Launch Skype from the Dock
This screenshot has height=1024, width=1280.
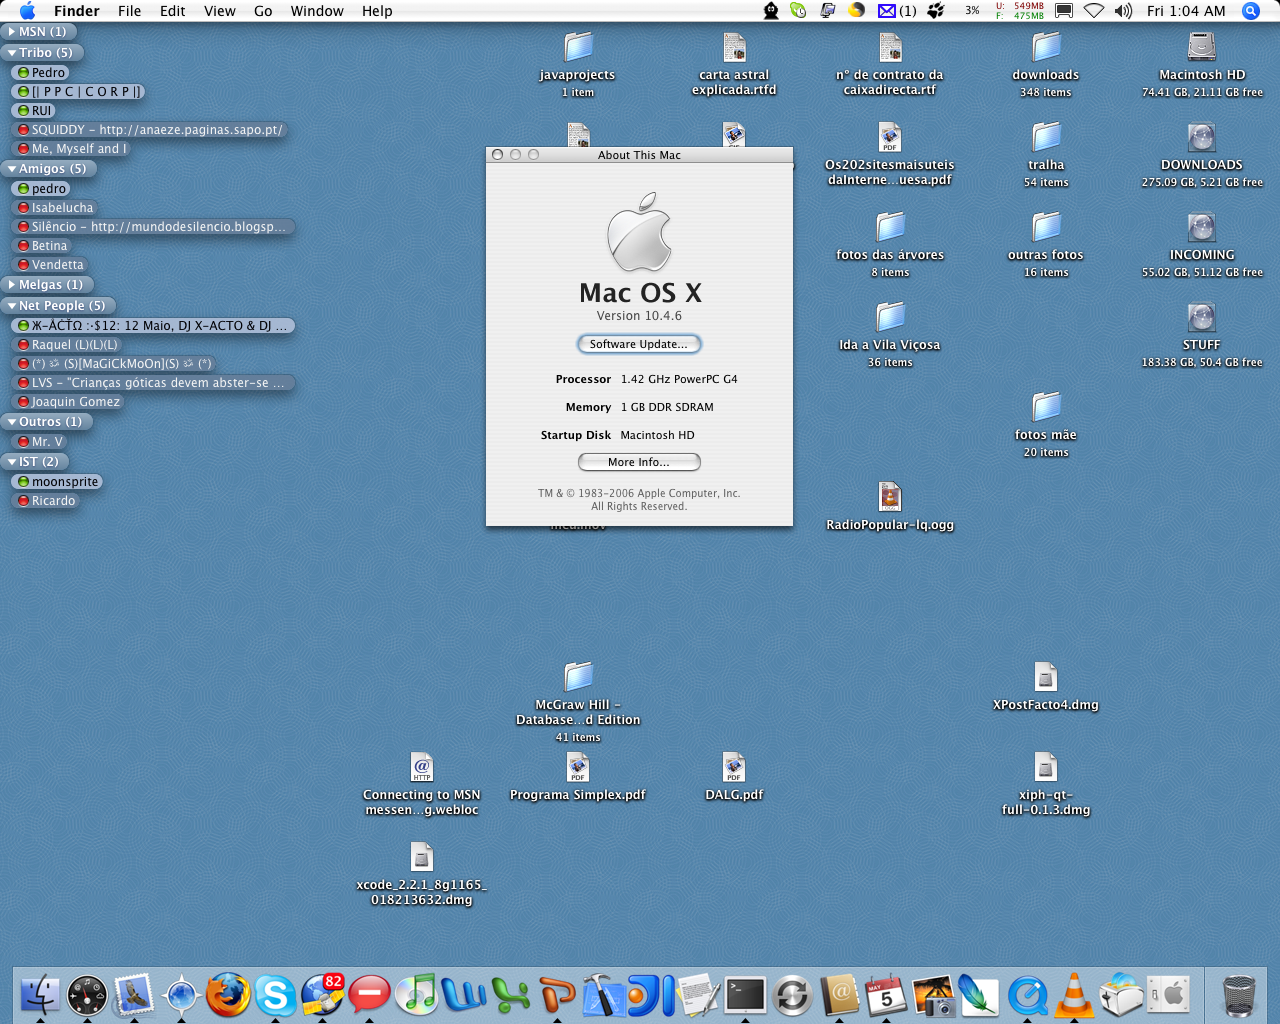pos(275,995)
